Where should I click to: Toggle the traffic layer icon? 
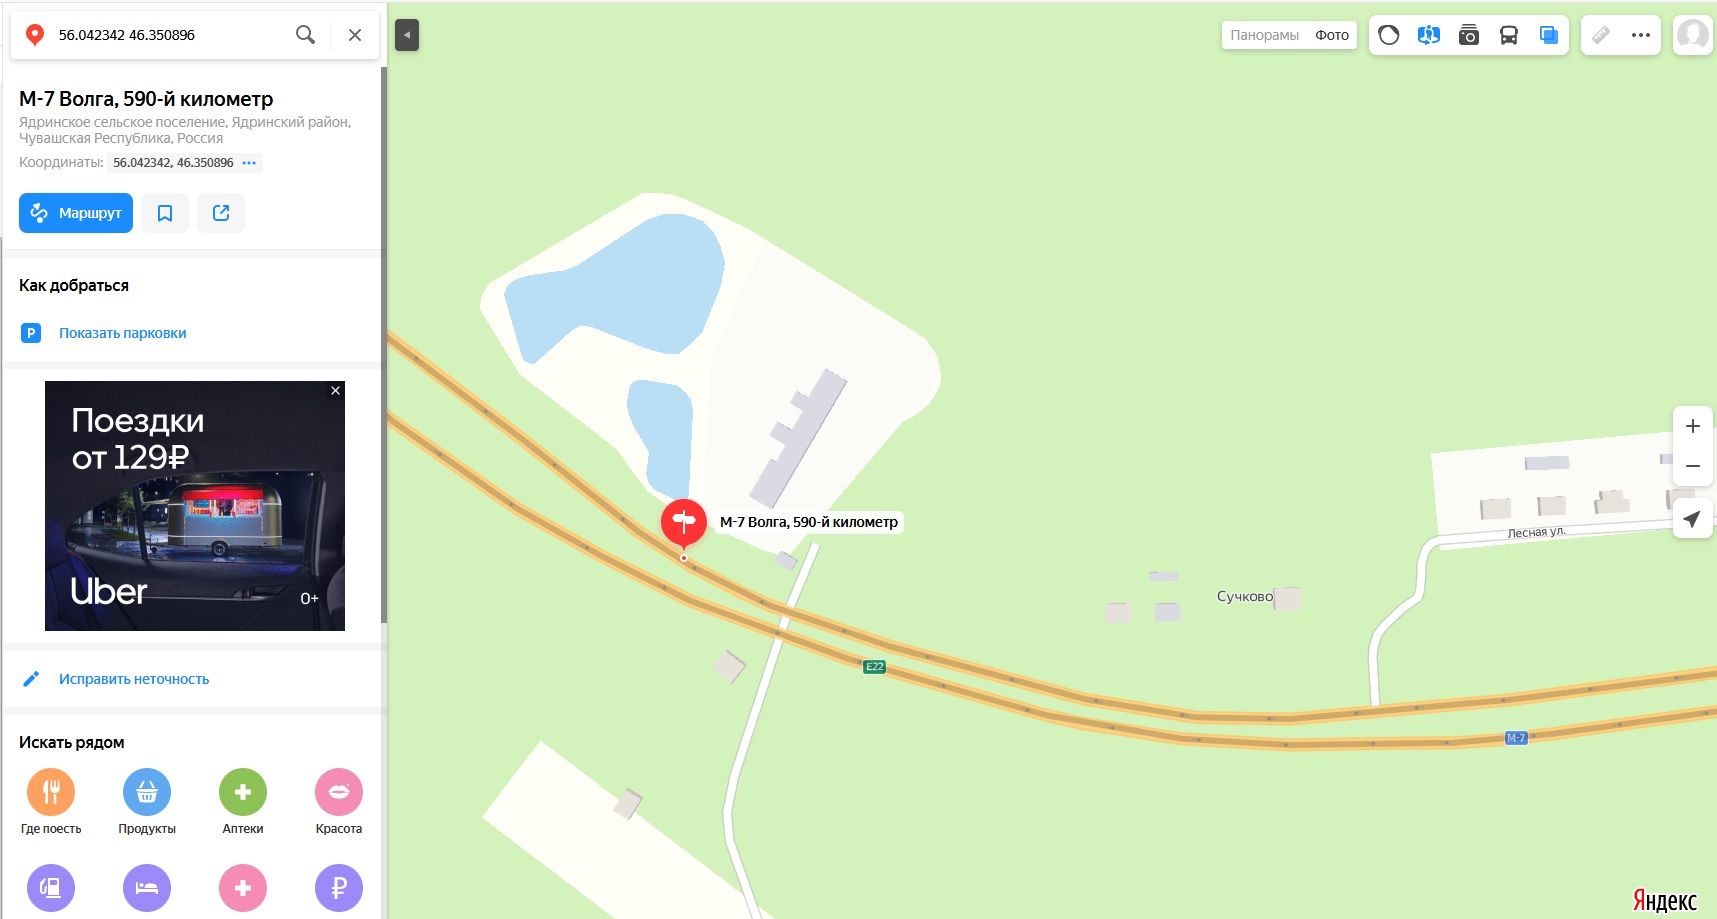click(1389, 35)
